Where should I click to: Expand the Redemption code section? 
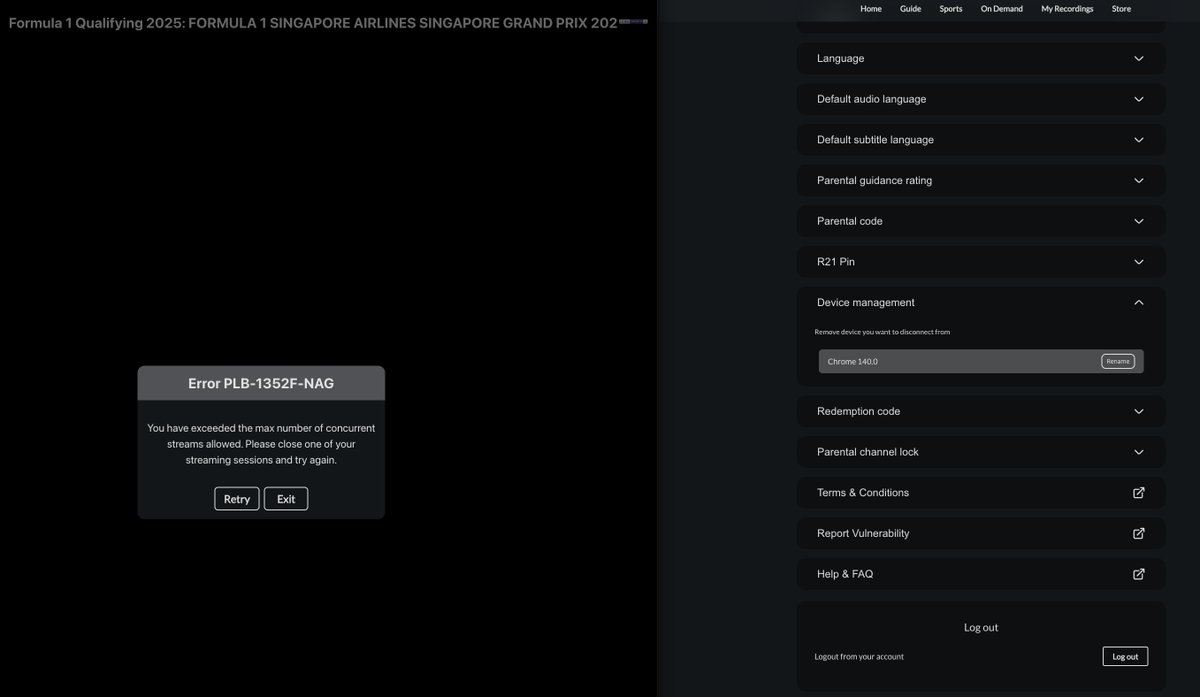click(981, 411)
